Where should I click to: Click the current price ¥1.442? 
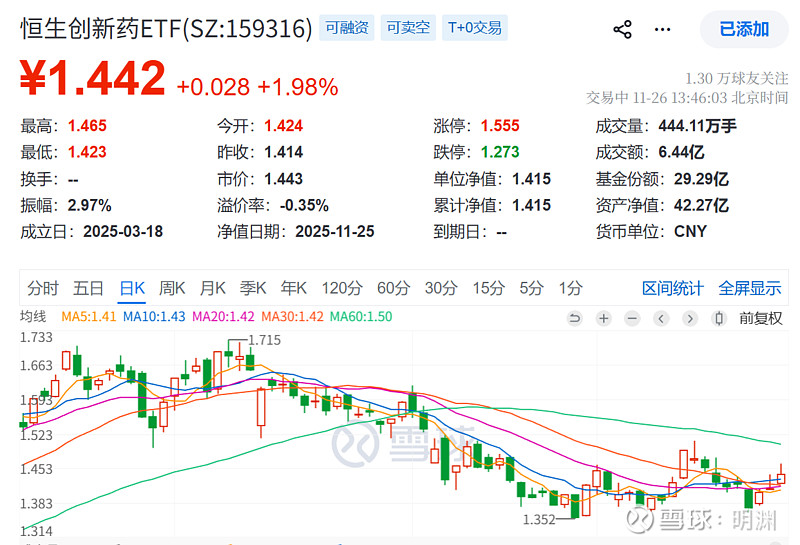[x=92, y=78]
